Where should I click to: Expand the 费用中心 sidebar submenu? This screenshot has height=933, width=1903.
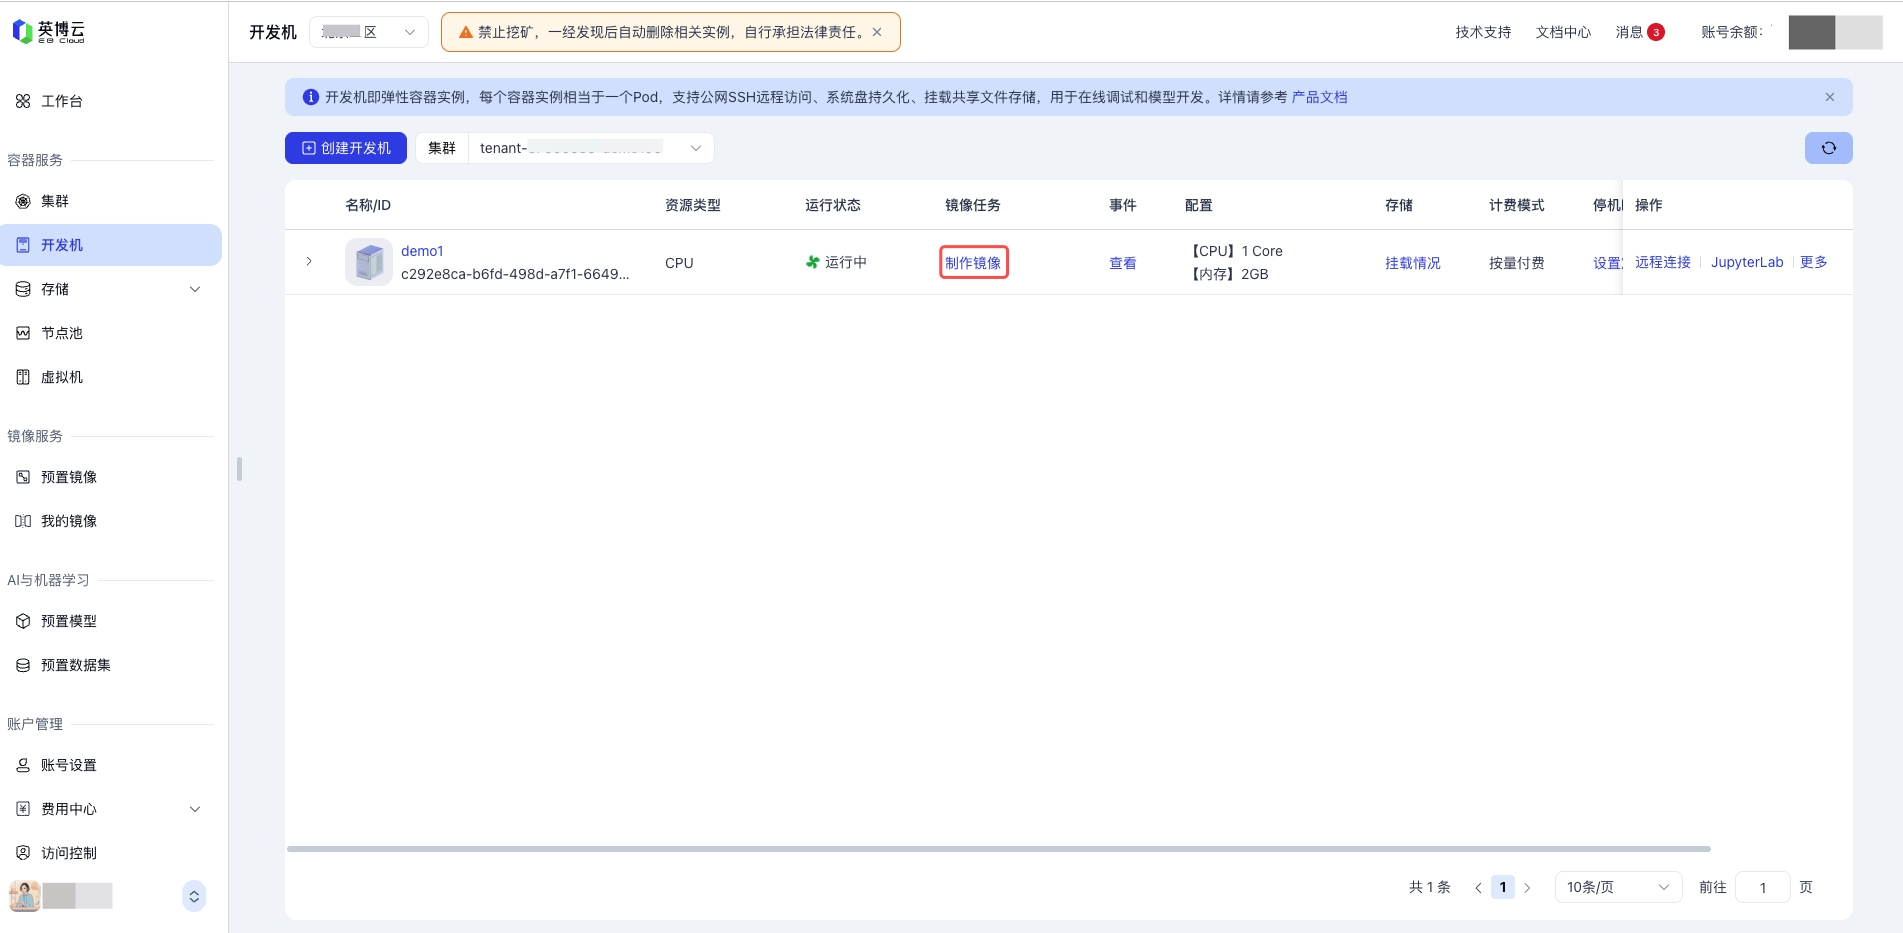[x=195, y=809]
